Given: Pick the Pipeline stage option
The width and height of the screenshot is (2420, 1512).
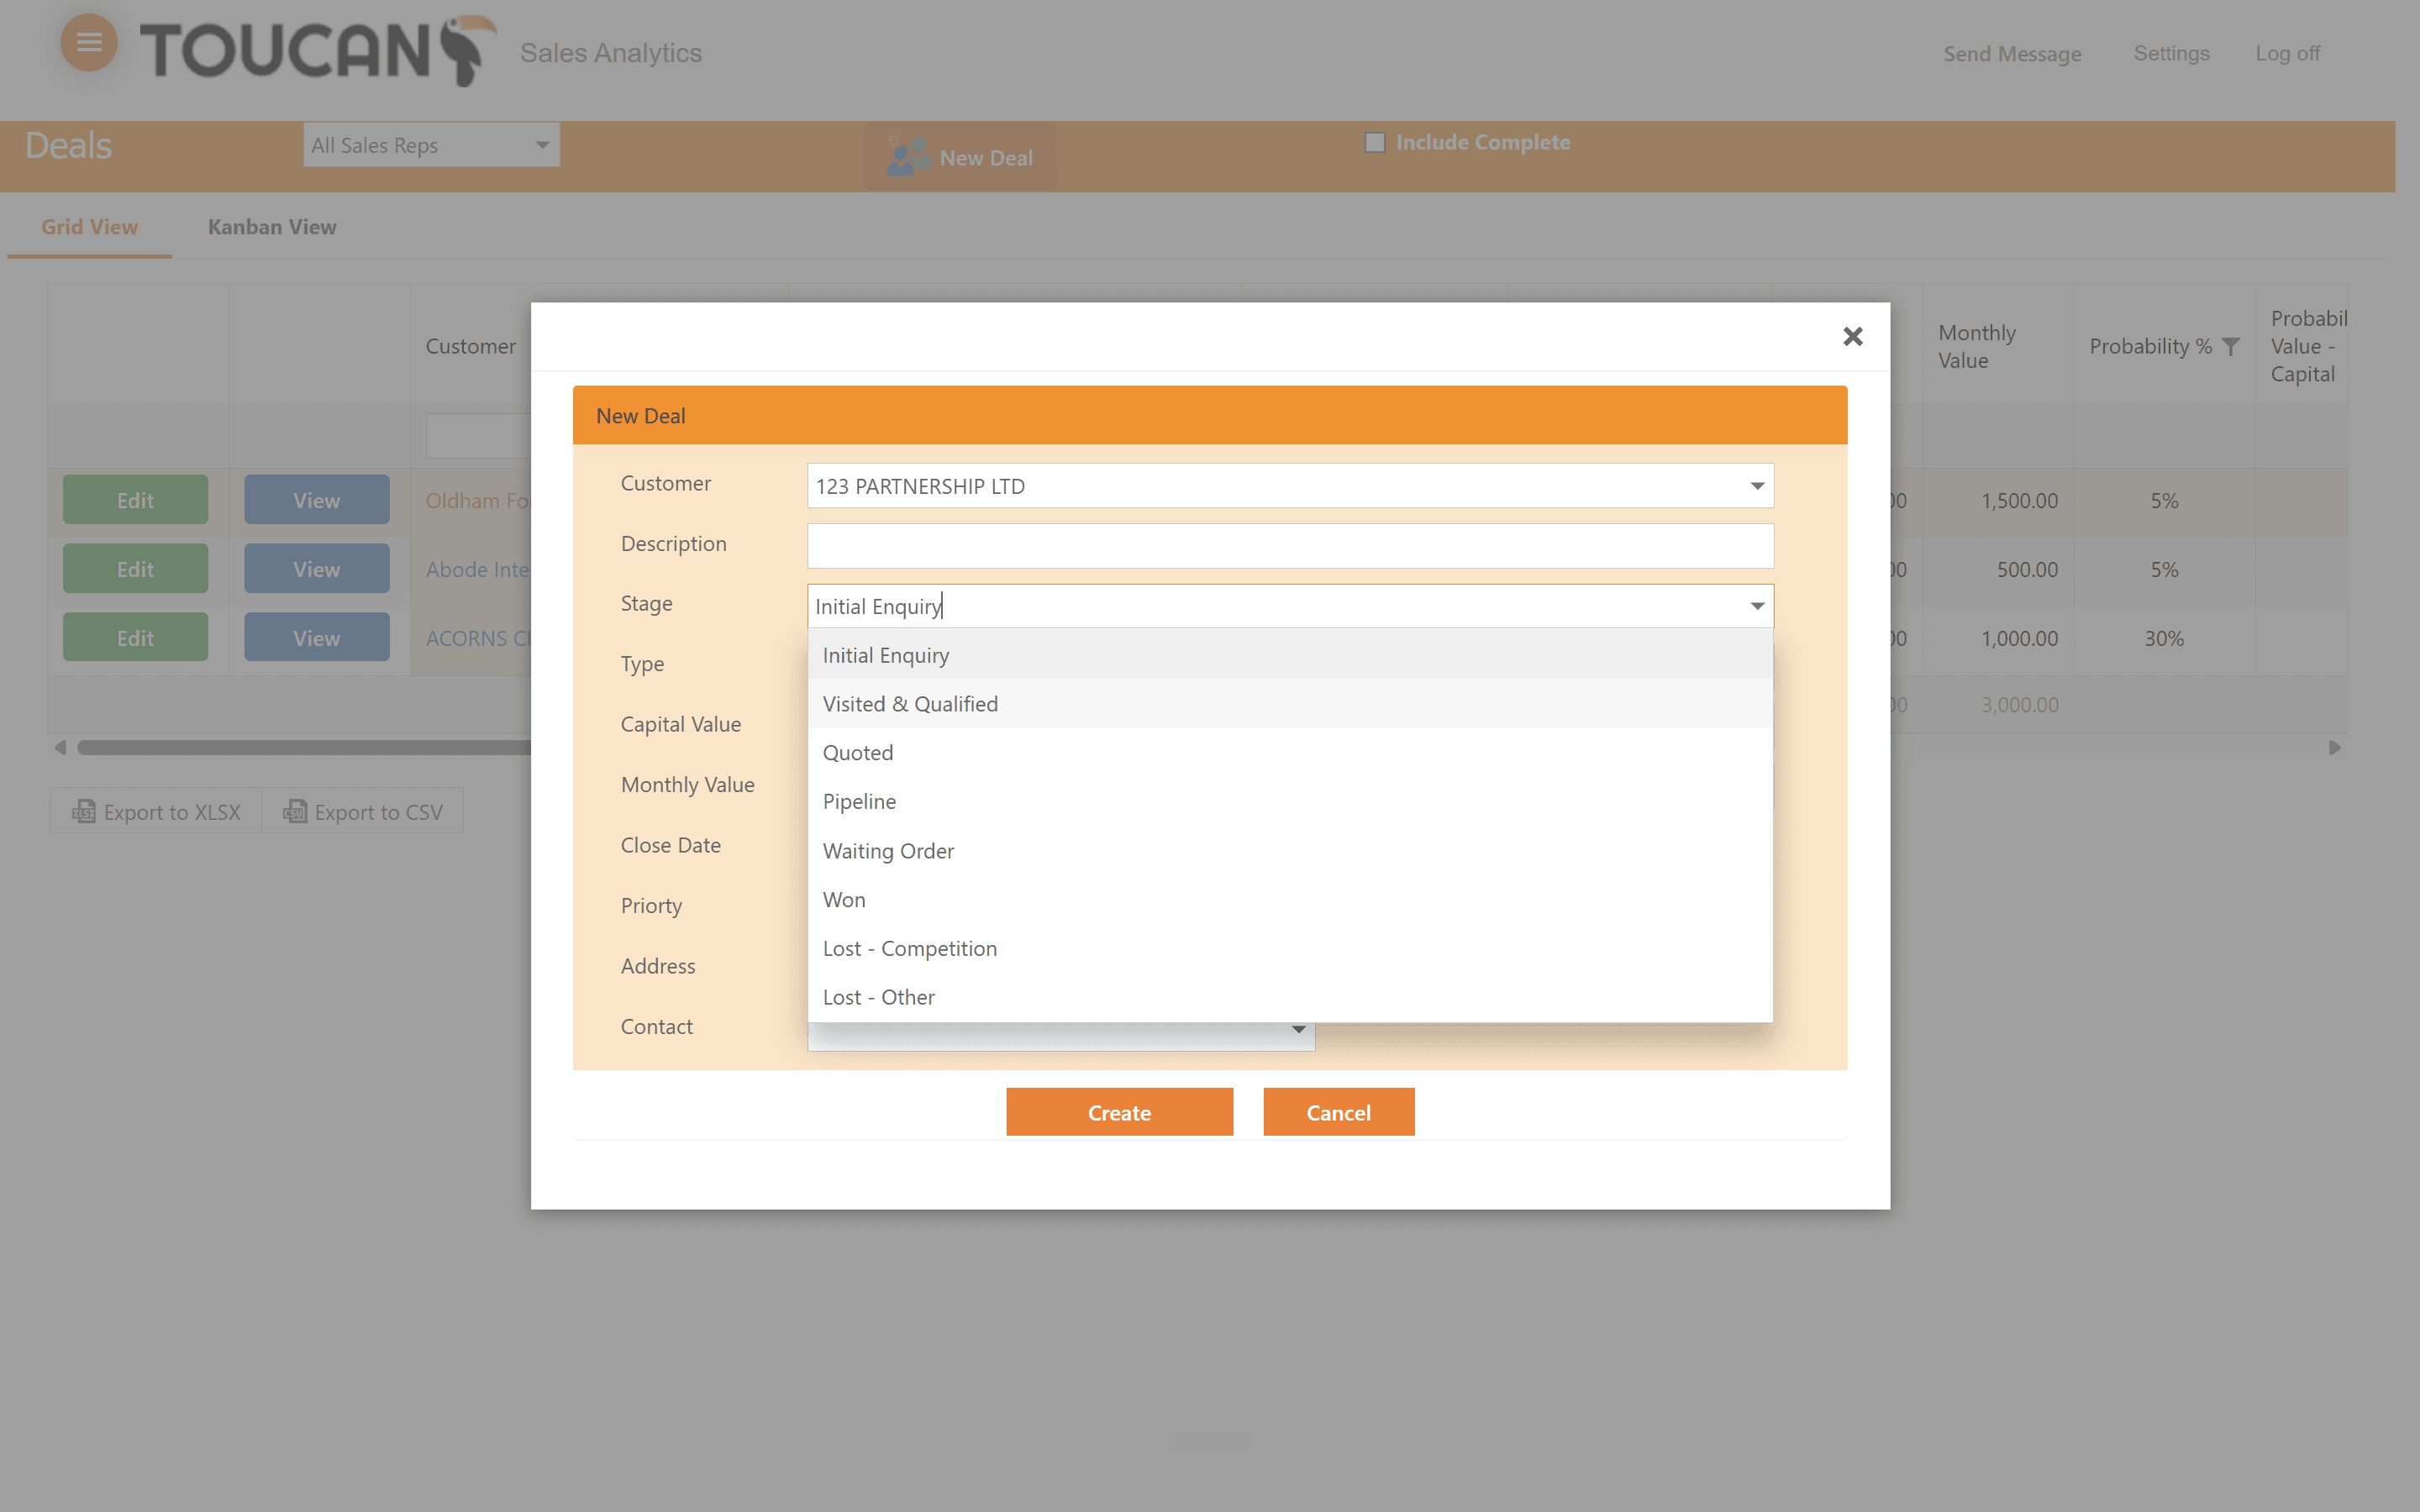Looking at the screenshot, I should tap(1290, 802).
